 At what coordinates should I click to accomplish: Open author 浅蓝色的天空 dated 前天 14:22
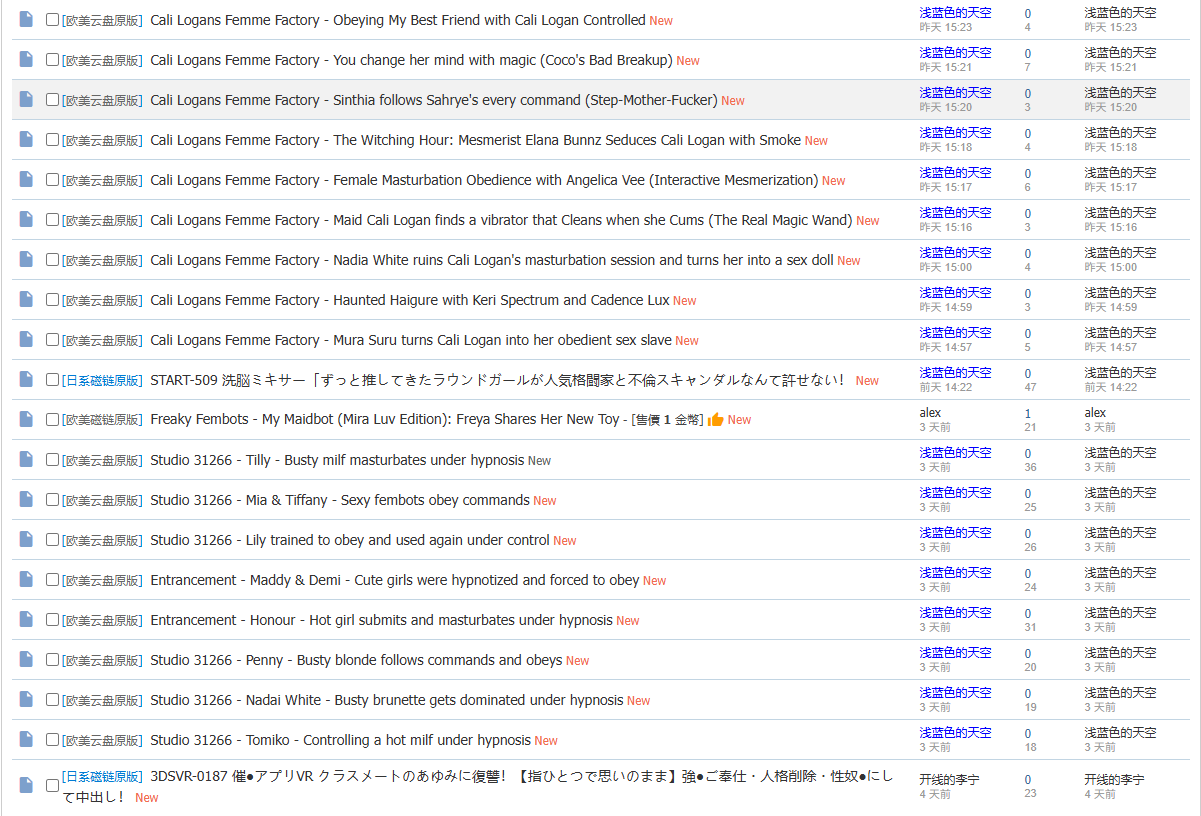tap(955, 373)
